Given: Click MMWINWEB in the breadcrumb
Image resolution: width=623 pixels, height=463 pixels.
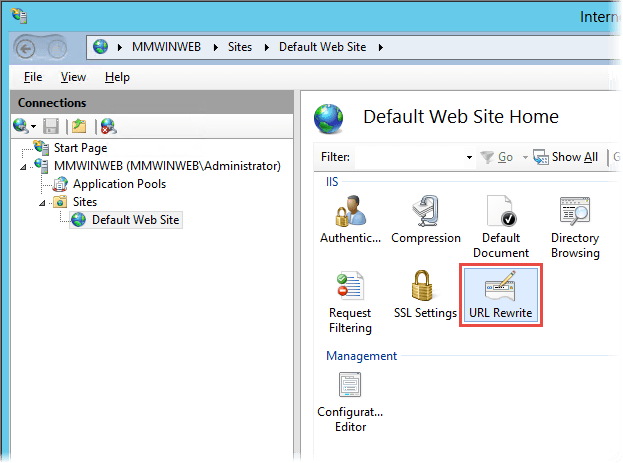Looking at the screenshot, I should (x=166, y=47).
